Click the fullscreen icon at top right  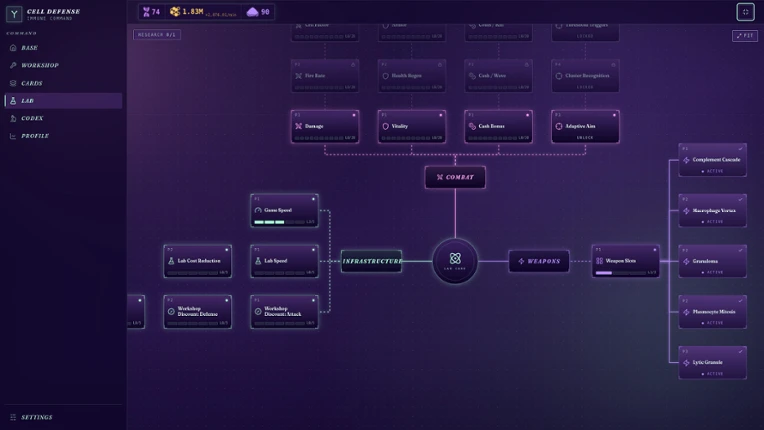click(x=745, y=12)
